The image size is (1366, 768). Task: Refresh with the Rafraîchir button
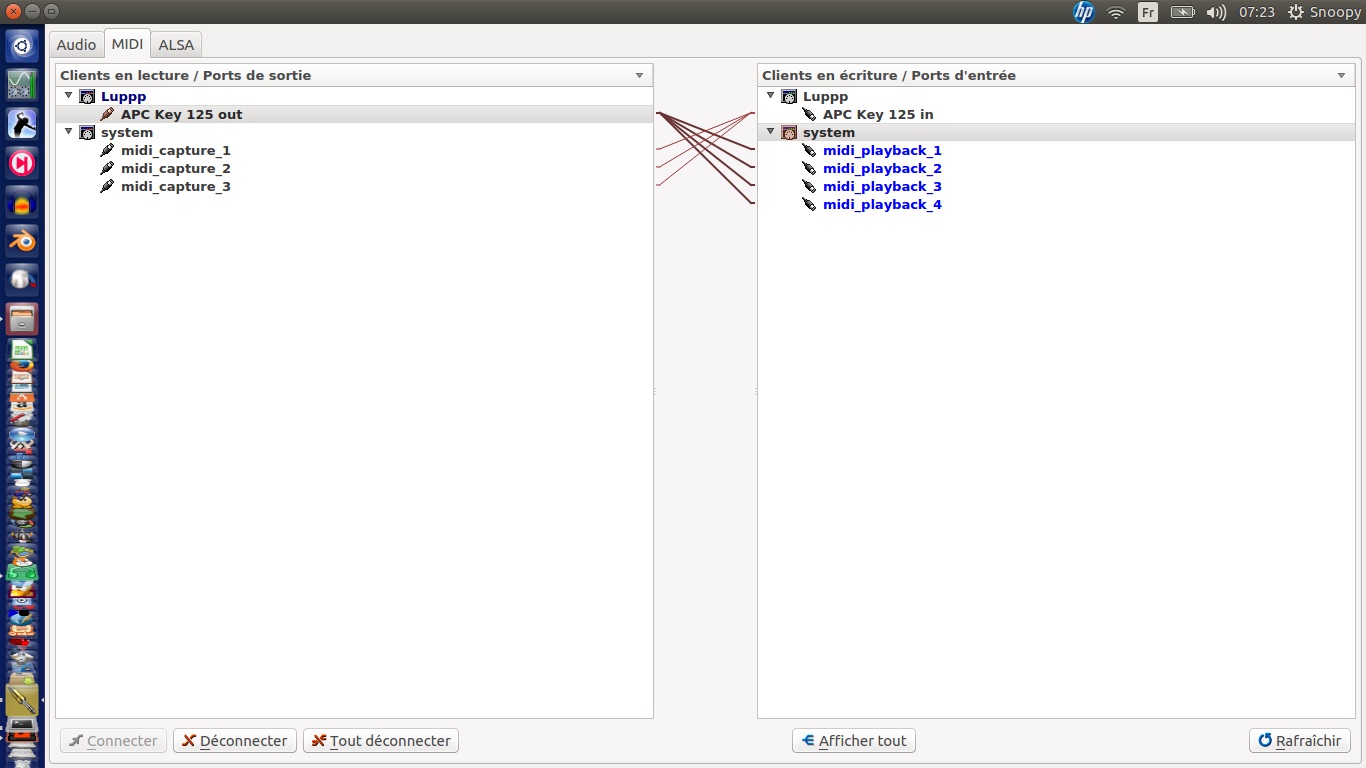coord(1300,741)
